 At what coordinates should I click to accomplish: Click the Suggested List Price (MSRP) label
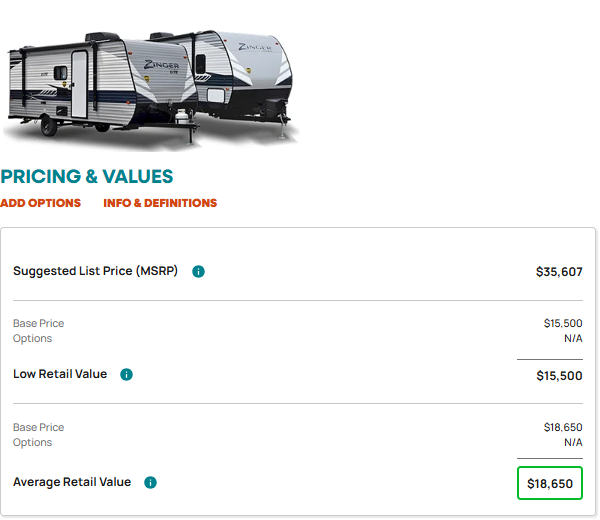tap(95, 271)
